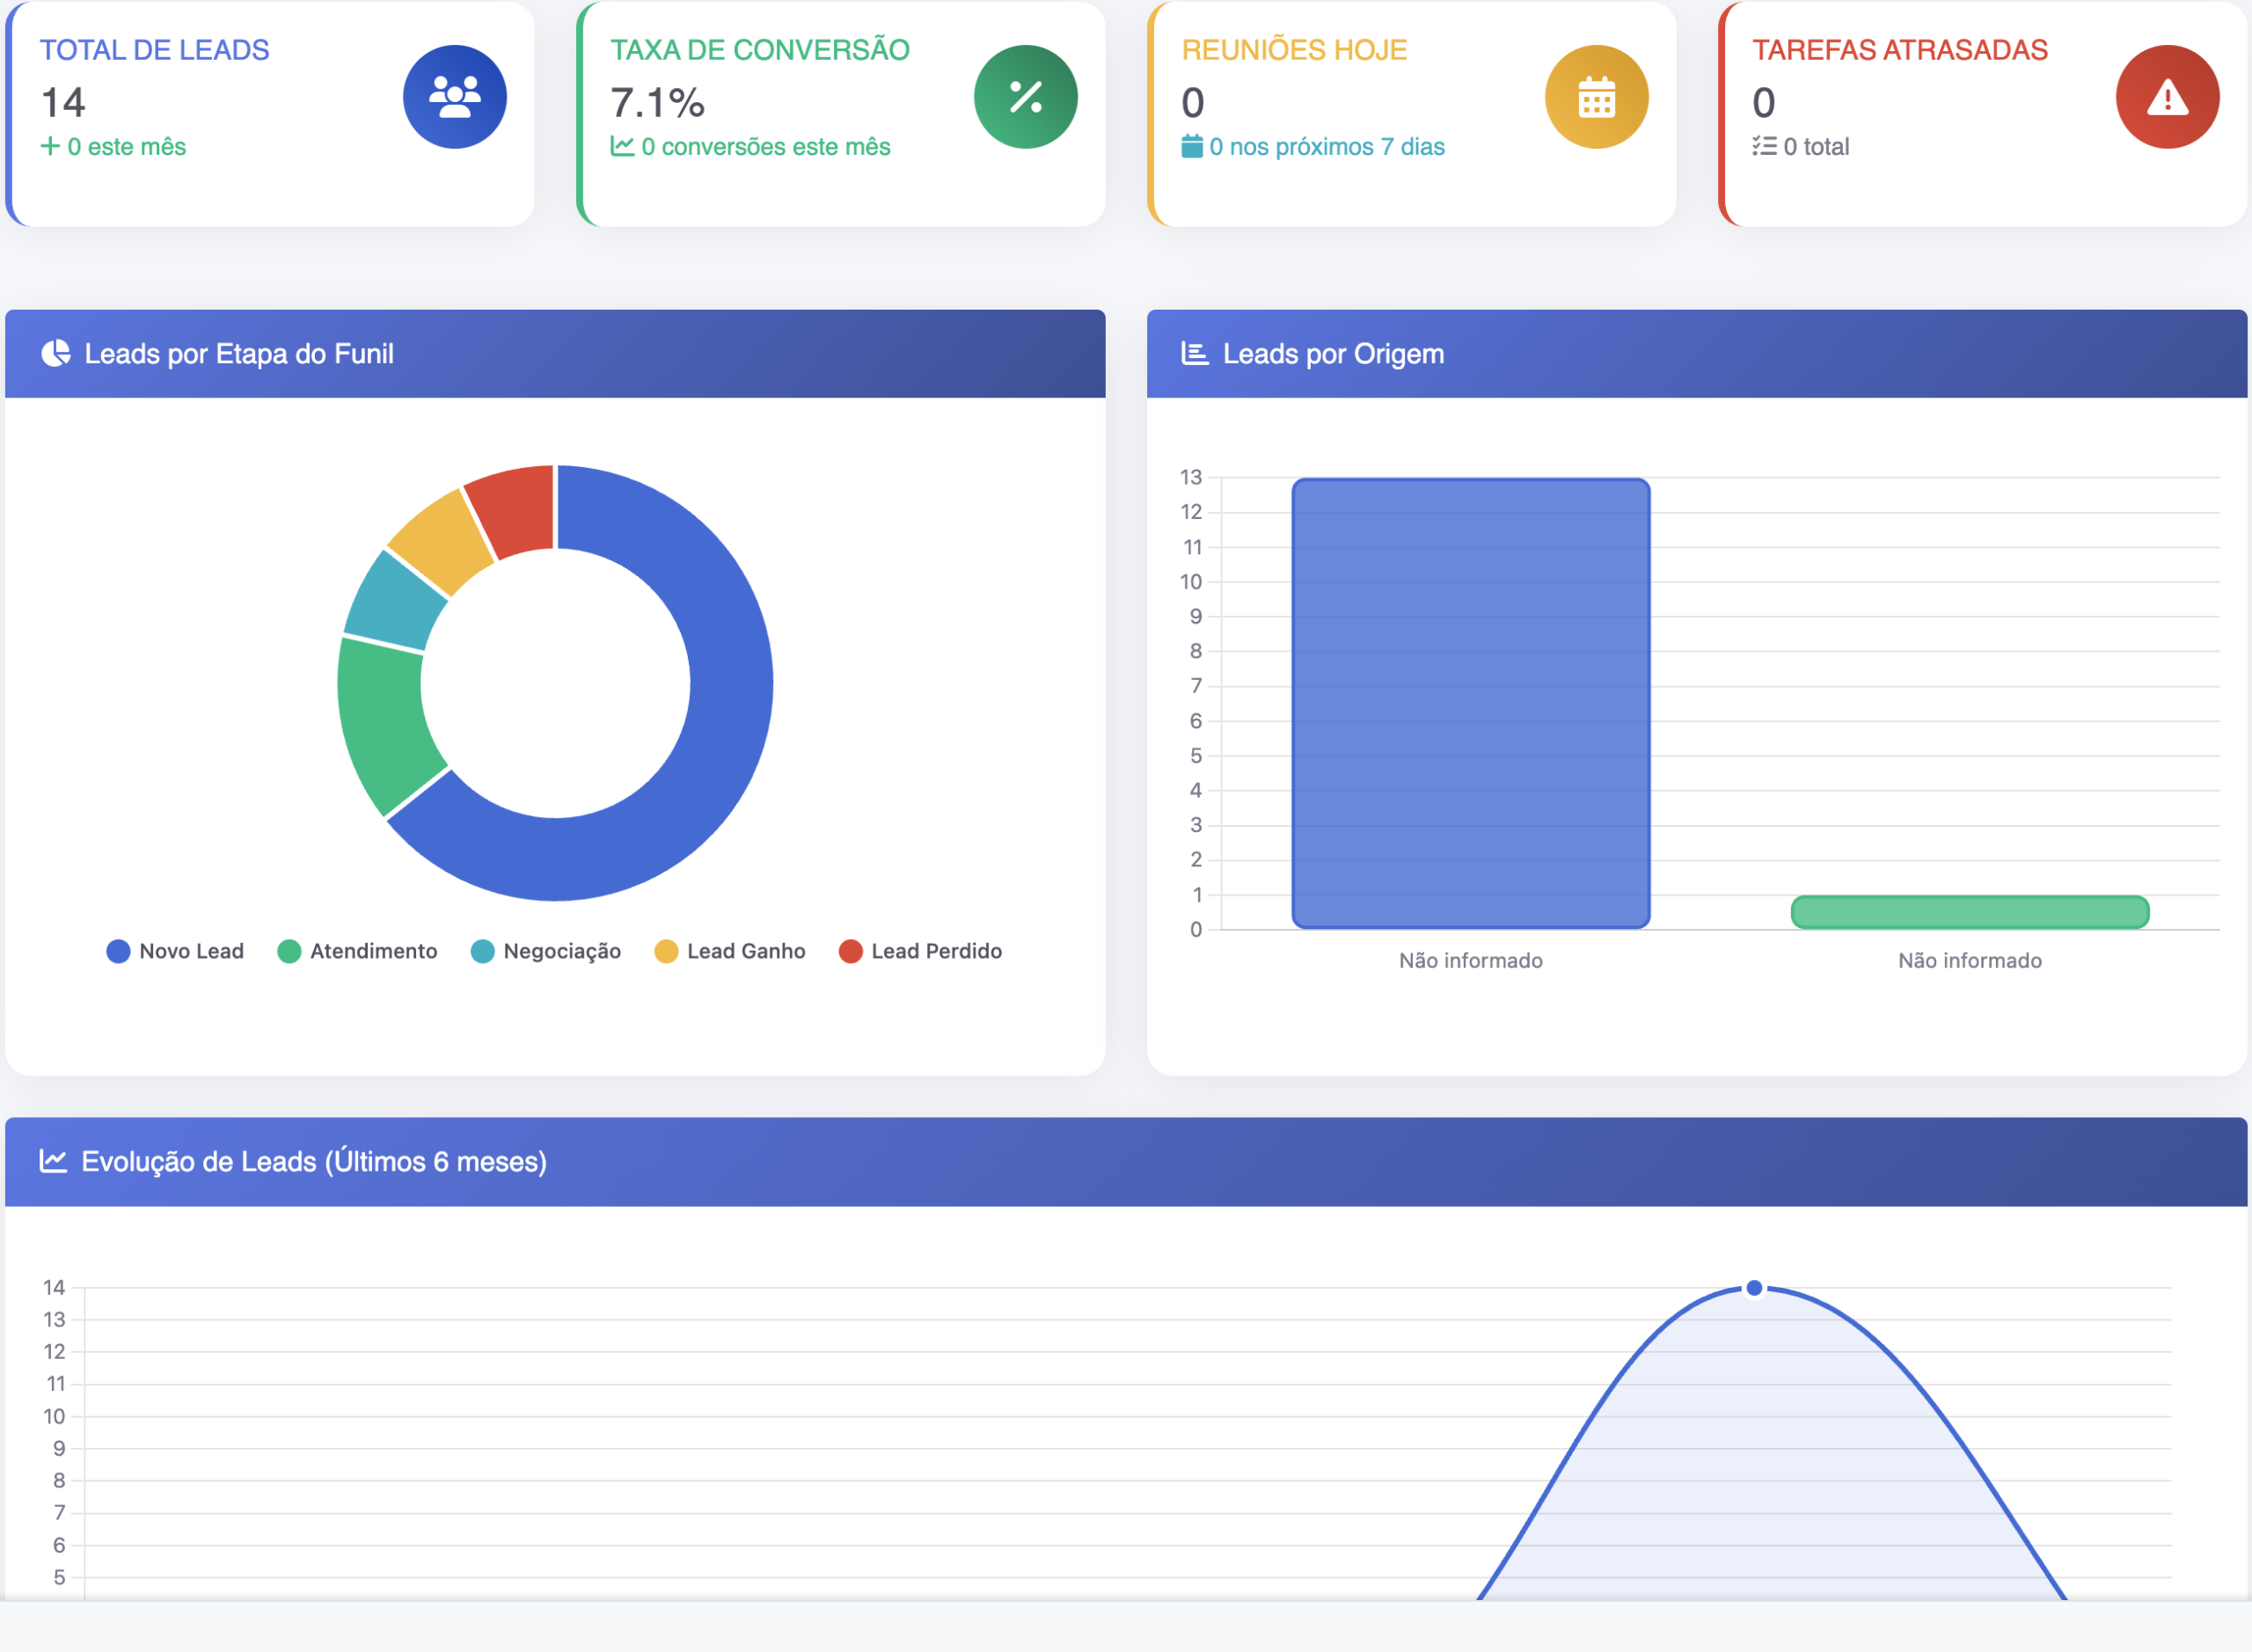This screenshot has height=1652, width=2252.
Task: Click the green percent icon
Action: point(1025,97)
